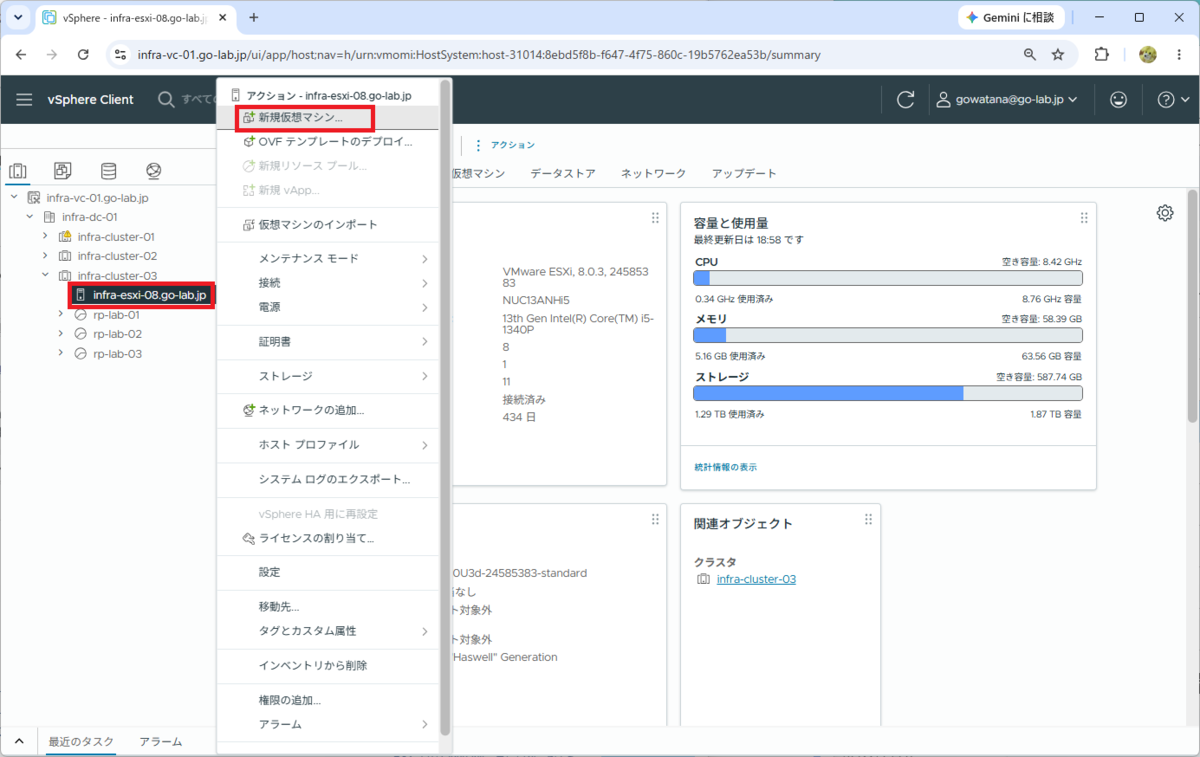The width and height of the screenshot is (1200, 757).
Task: Switch to Storage inventory view icon
Action: [108, 171]
